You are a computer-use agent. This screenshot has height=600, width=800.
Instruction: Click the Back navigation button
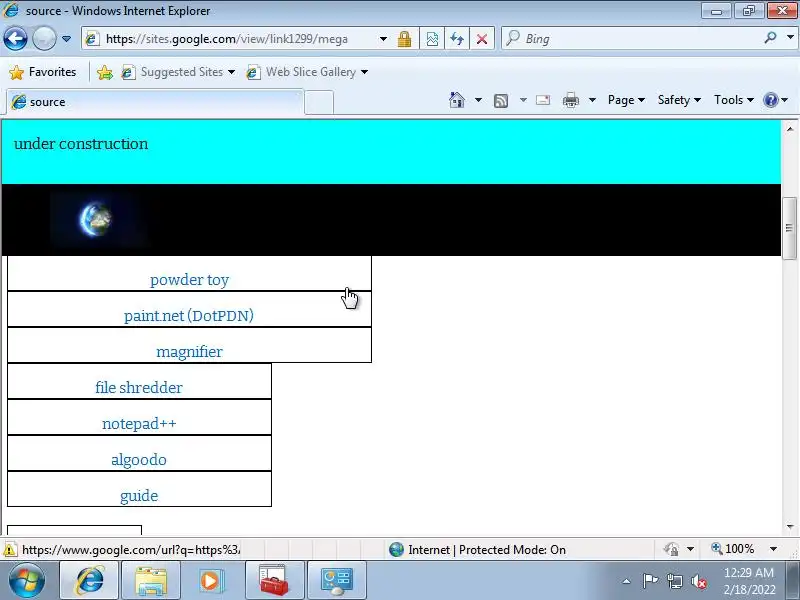click(15, 38)
